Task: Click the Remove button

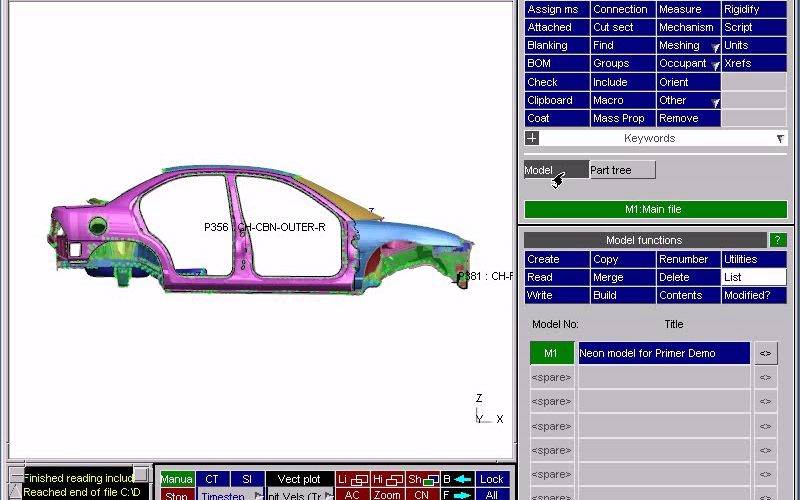Action: (688, 118)
